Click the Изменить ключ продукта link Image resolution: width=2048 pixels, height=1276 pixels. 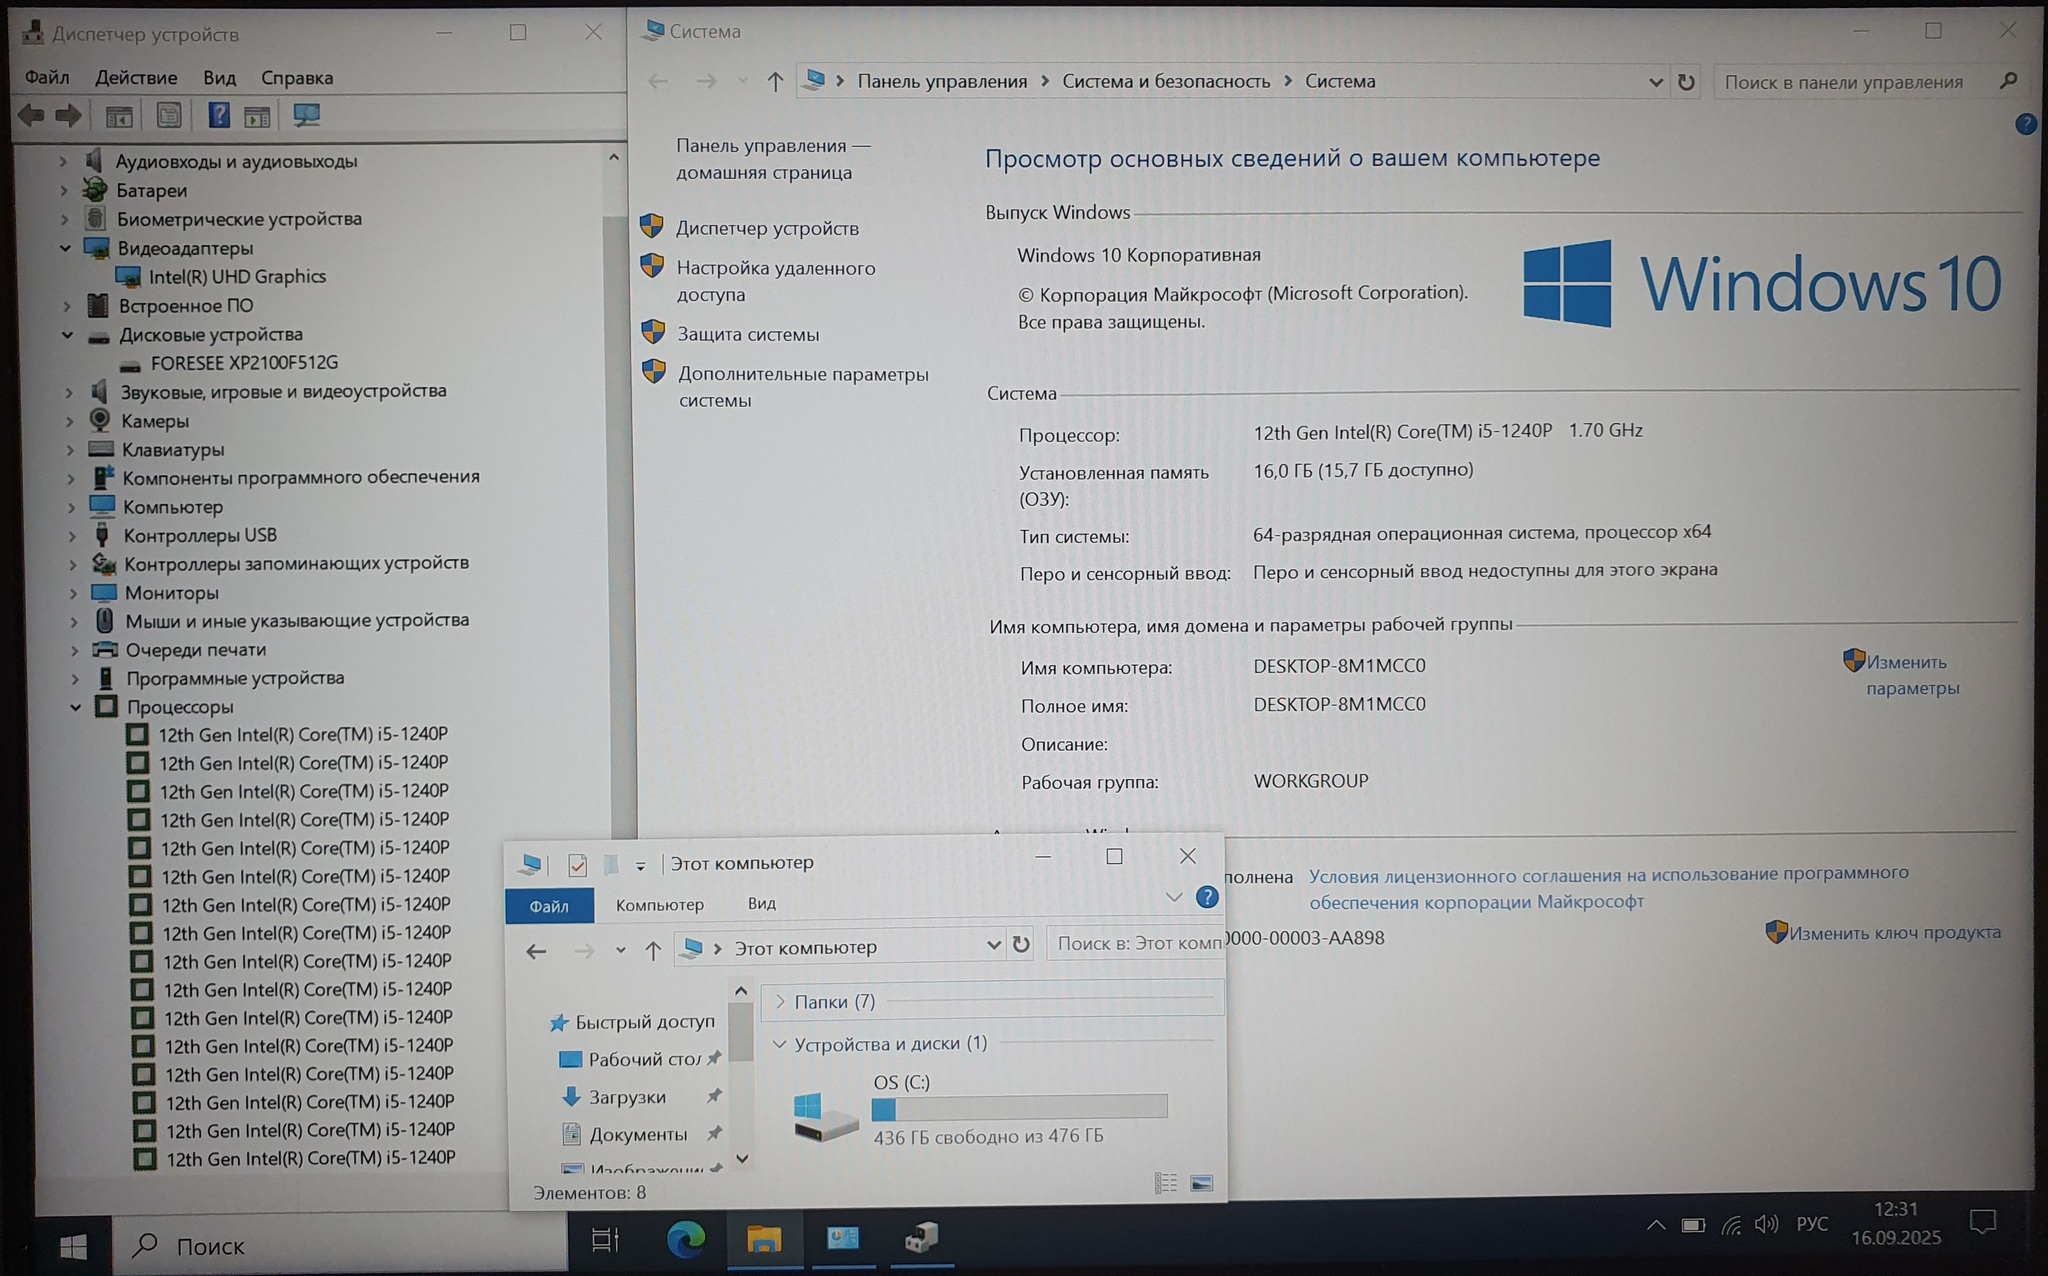1894,933
